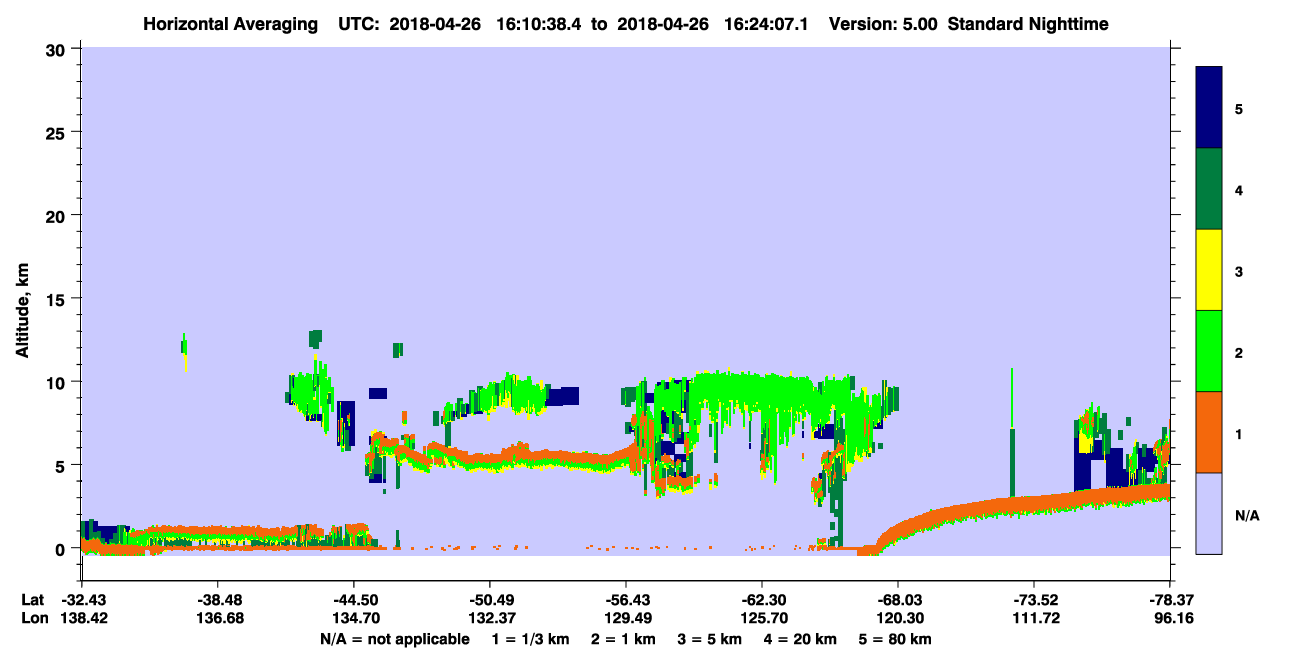This screenshot has height=667, width=1300.
Task: Click the latitude value -62.30
Action: 761,600
